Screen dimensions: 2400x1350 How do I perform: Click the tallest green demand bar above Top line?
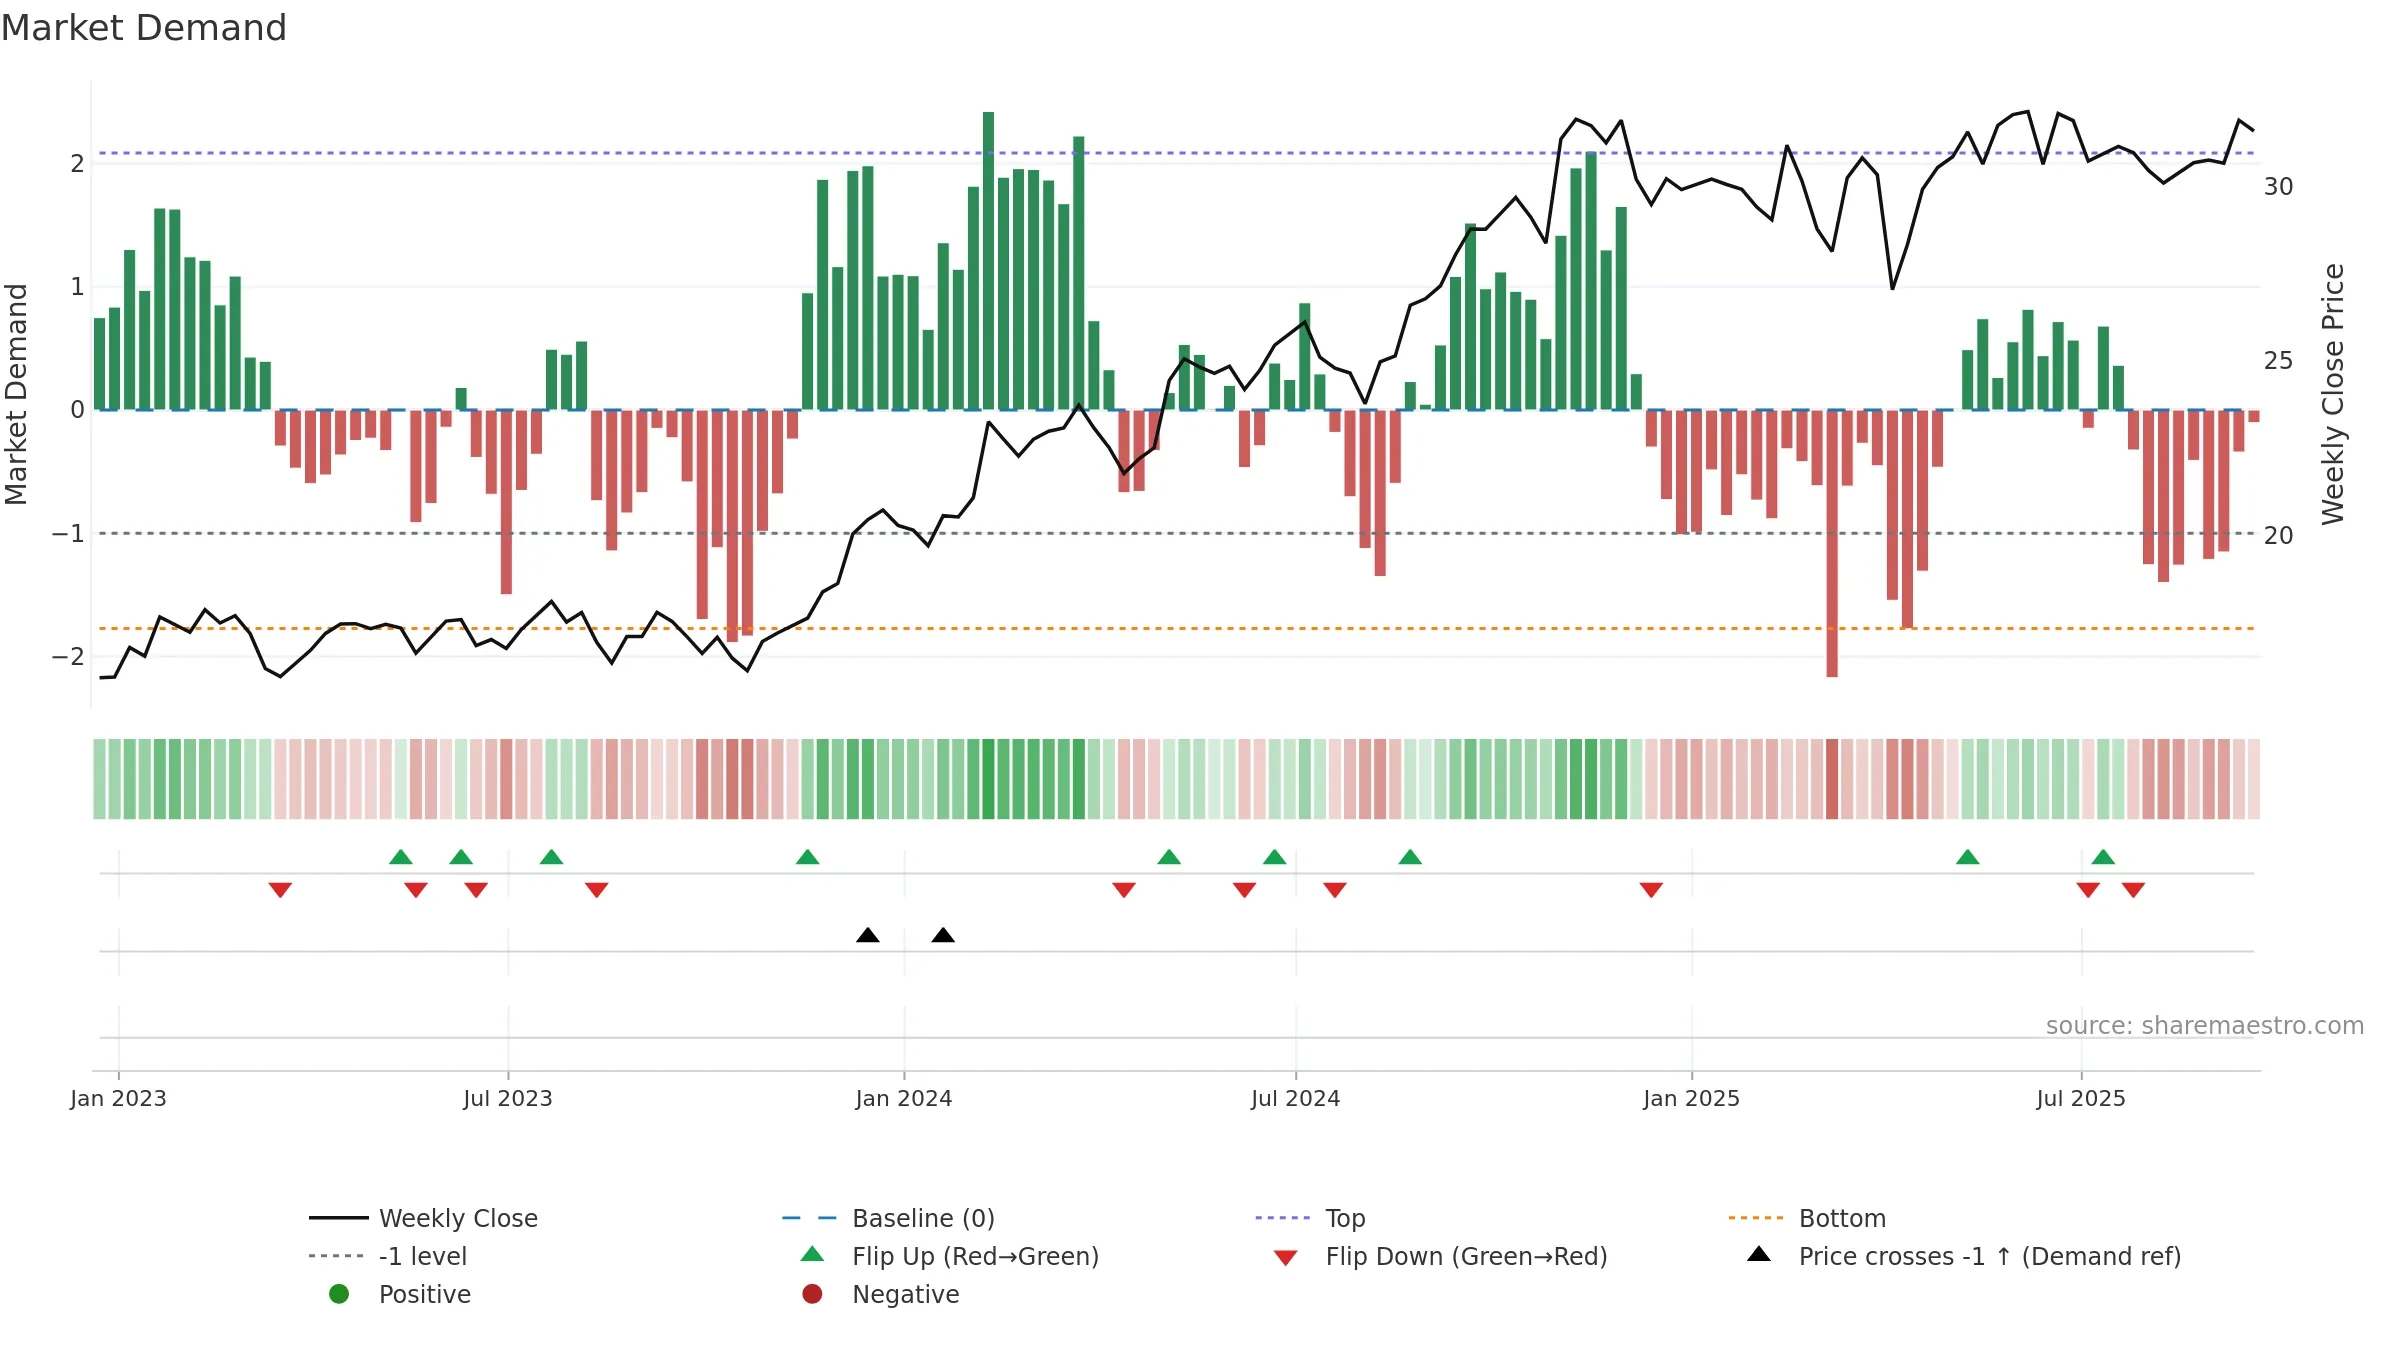tap(988, 260)
